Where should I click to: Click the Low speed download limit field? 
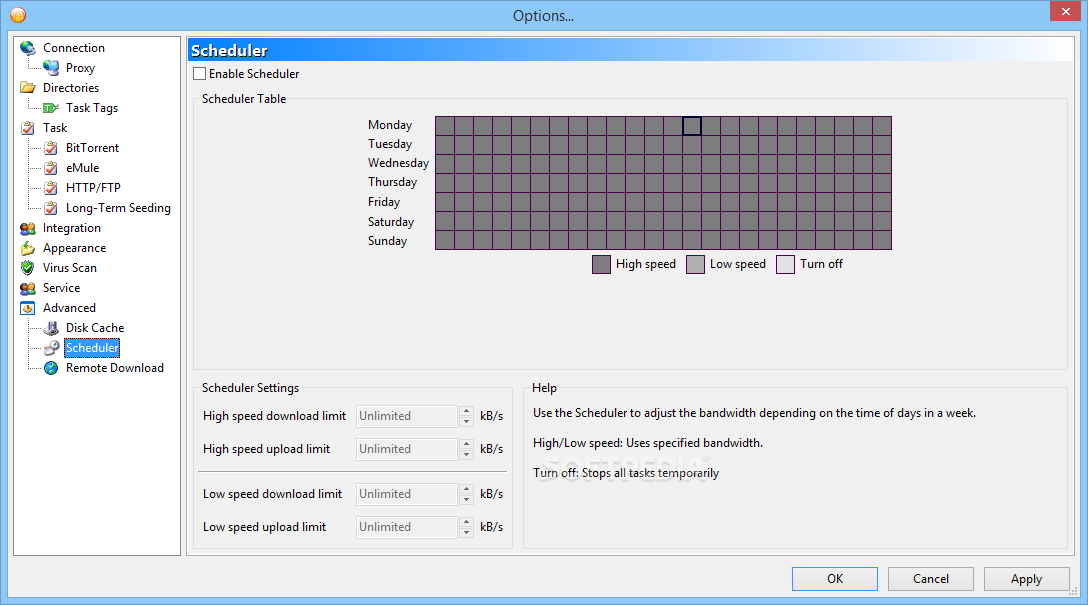point(407,494)
